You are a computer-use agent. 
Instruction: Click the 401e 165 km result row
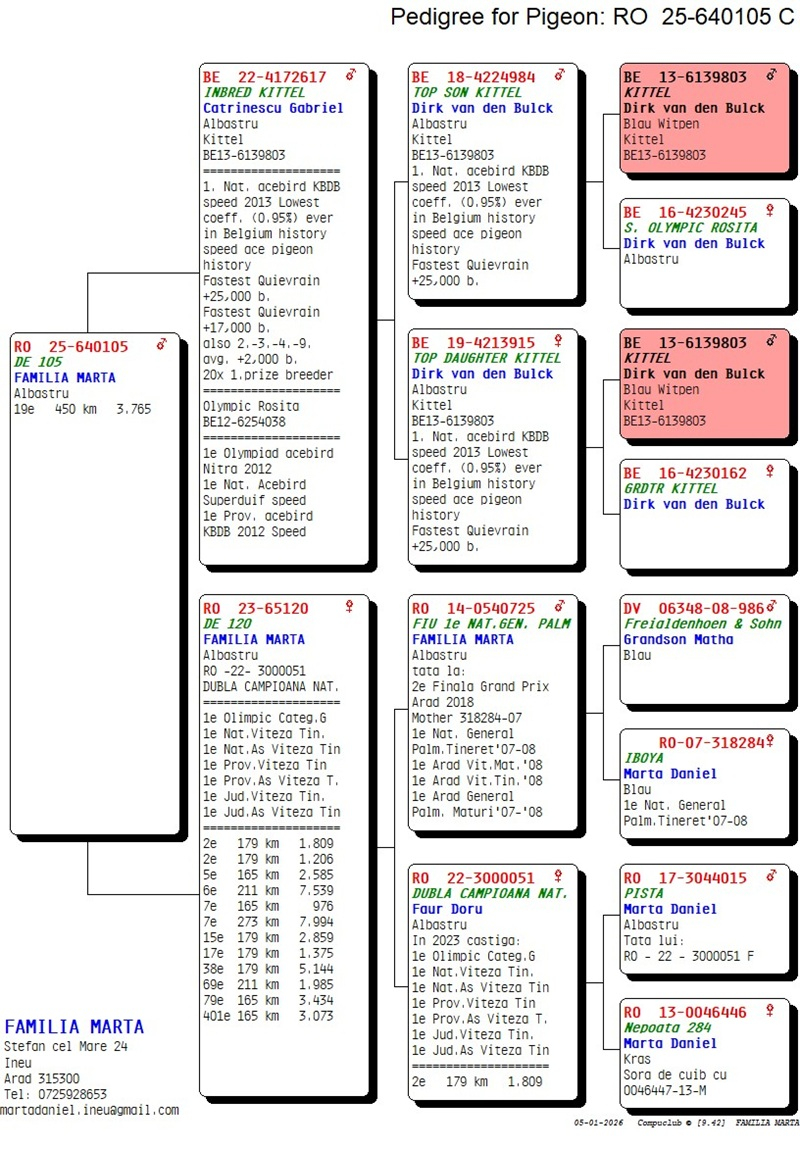[268, 1016]
